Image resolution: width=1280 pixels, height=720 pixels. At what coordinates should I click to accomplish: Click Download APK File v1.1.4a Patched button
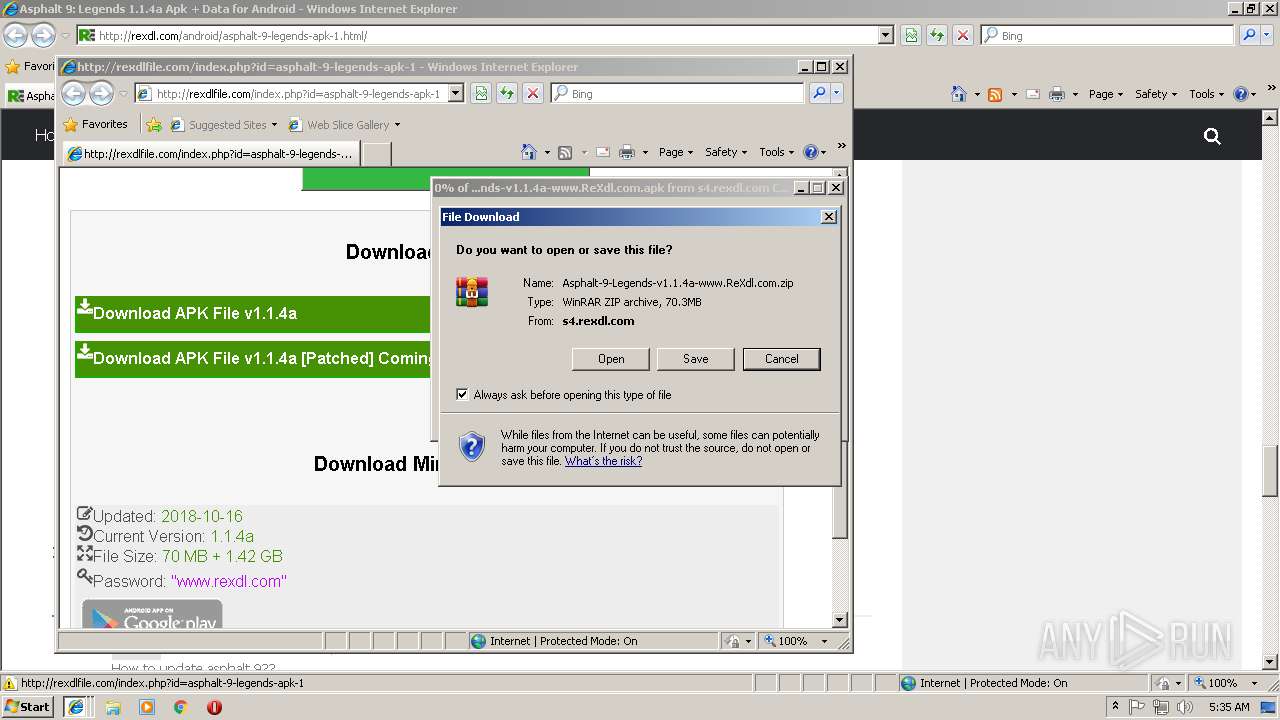click(252, 358)
